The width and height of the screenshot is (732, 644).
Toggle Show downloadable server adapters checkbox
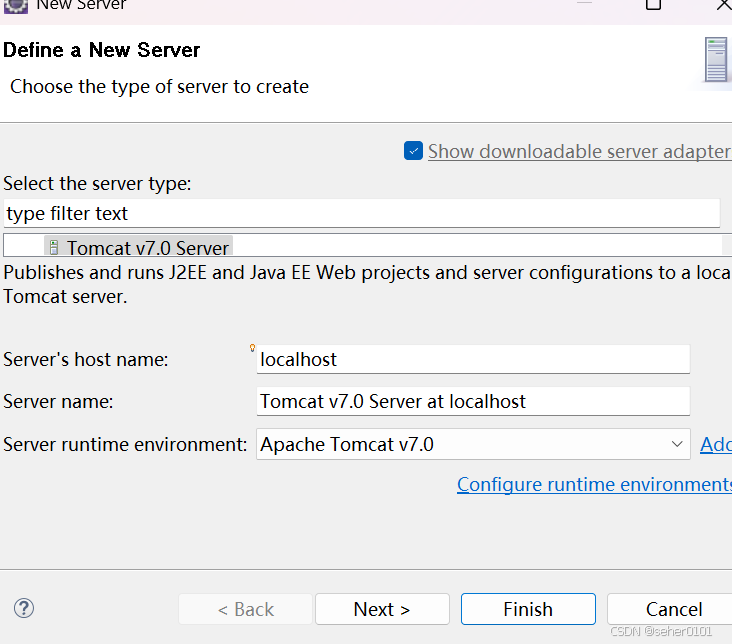tap(413, 151)
